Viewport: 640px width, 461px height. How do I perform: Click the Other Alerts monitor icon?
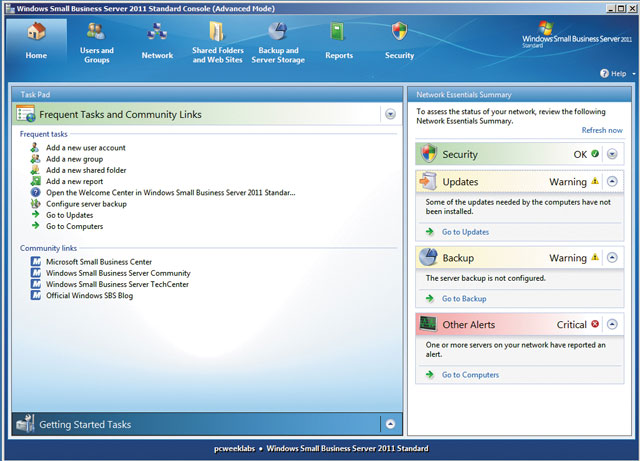tap(428, 324)
